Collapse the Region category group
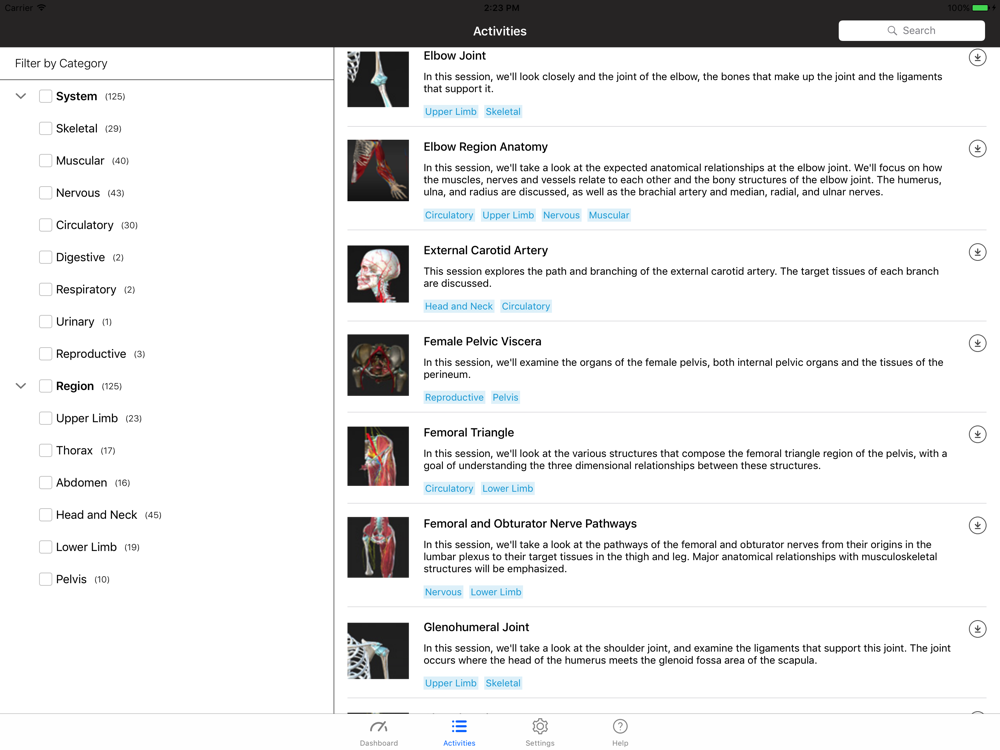Image resolution: width=1000 pixels, height=750 pixels. tap(21, 386)
